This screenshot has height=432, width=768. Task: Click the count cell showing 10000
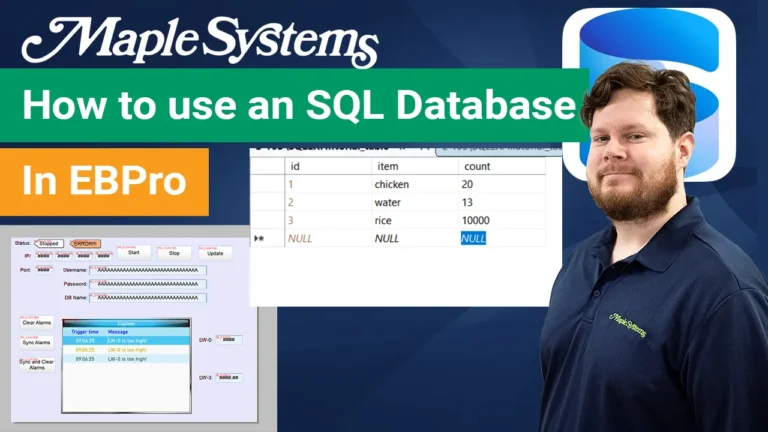pos(502,220)
